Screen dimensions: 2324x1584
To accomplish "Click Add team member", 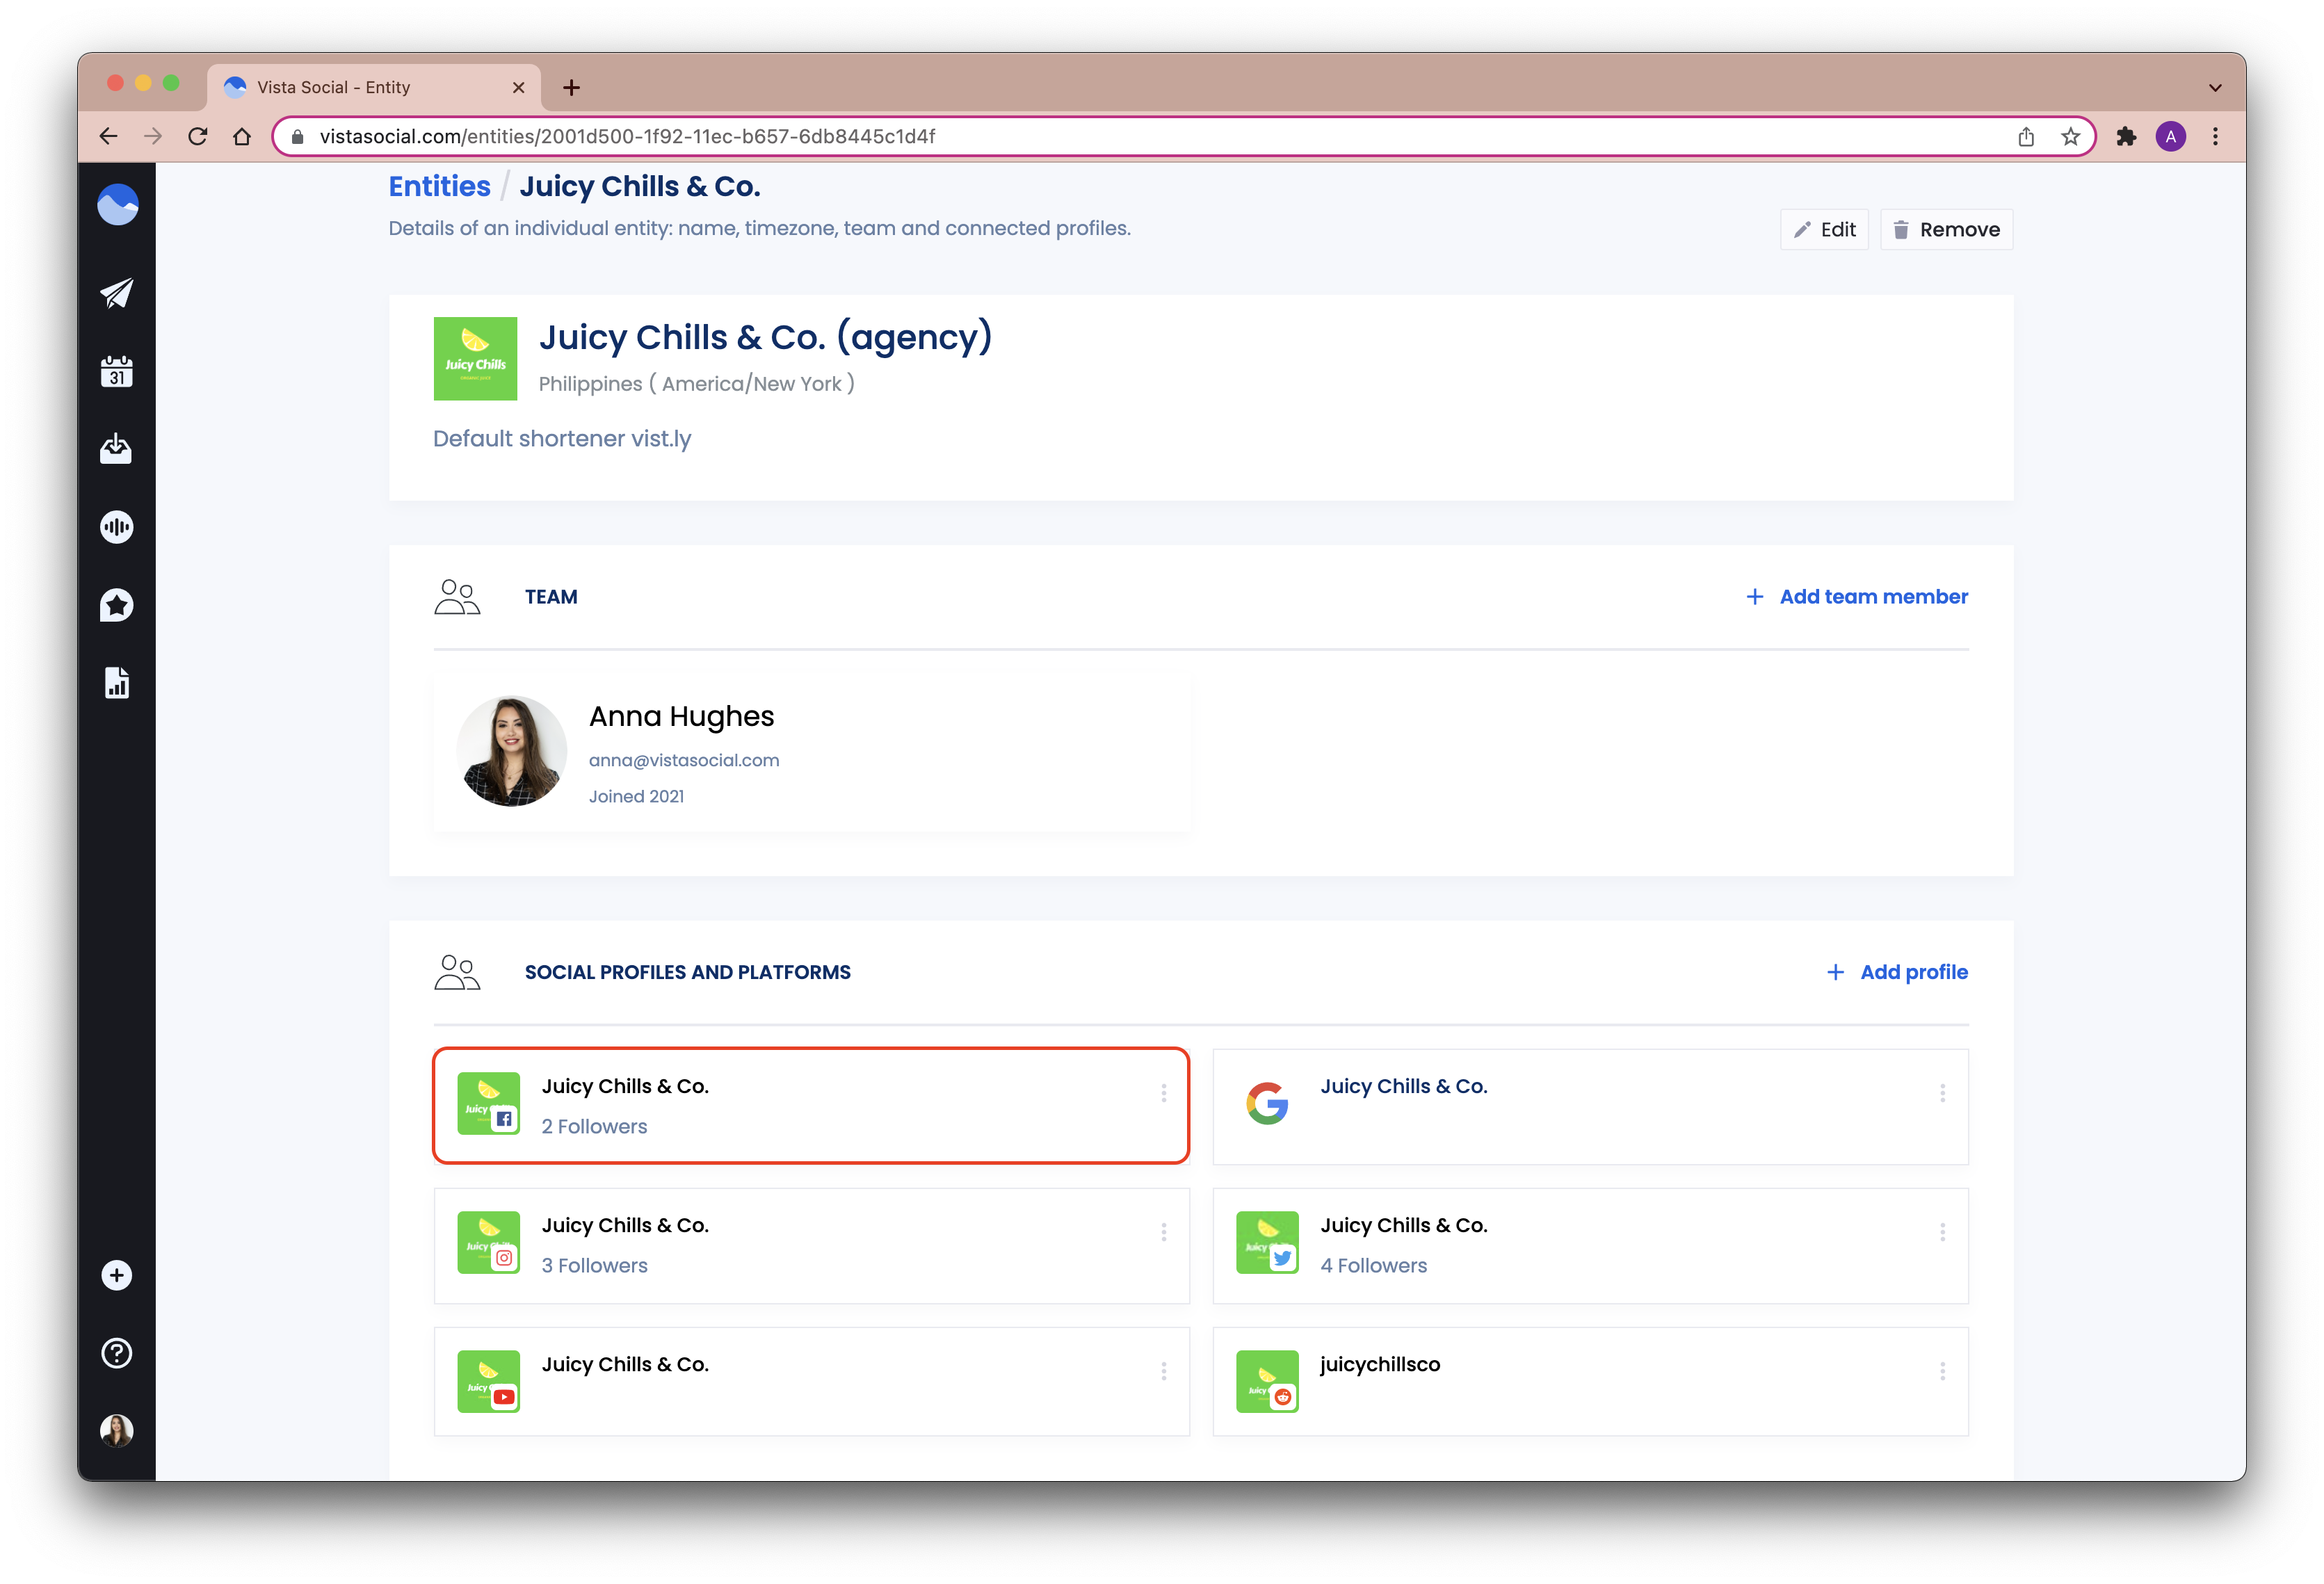I will [x=1856, y=597].
